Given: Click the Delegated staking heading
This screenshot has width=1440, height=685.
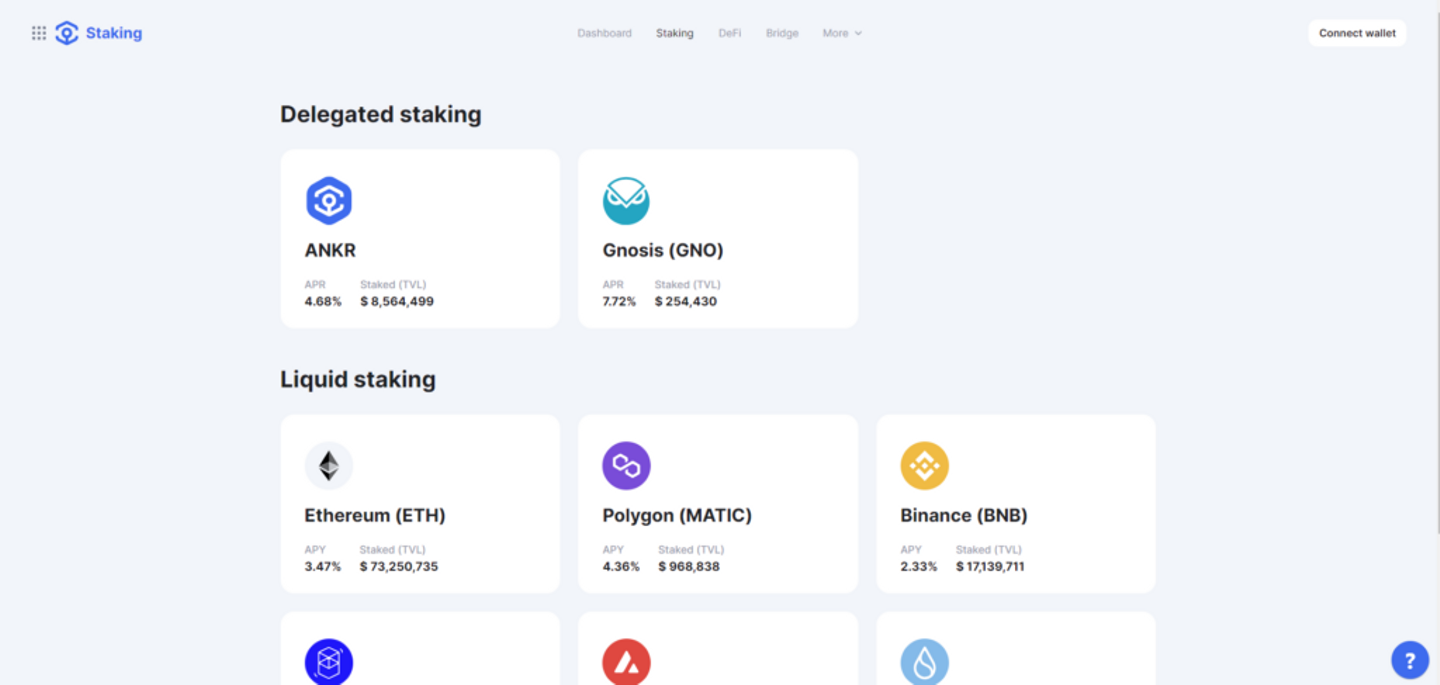Looking at the screenshot, I should coord(381,114).
